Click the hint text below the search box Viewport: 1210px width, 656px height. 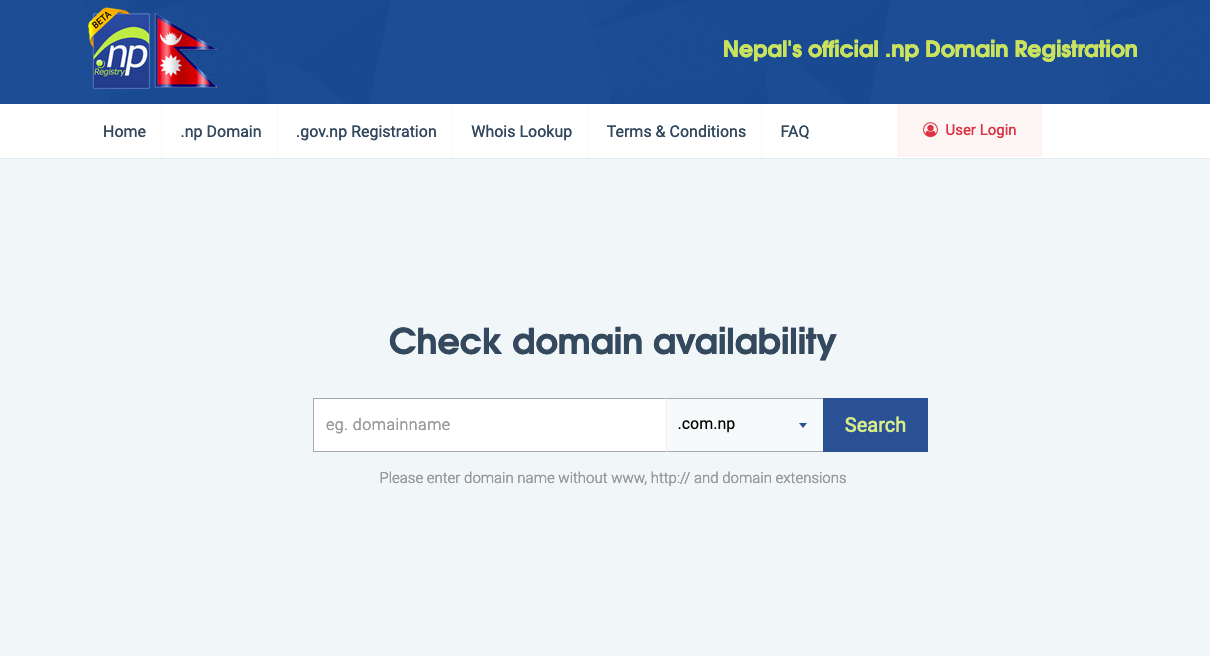tap(612, 478)
